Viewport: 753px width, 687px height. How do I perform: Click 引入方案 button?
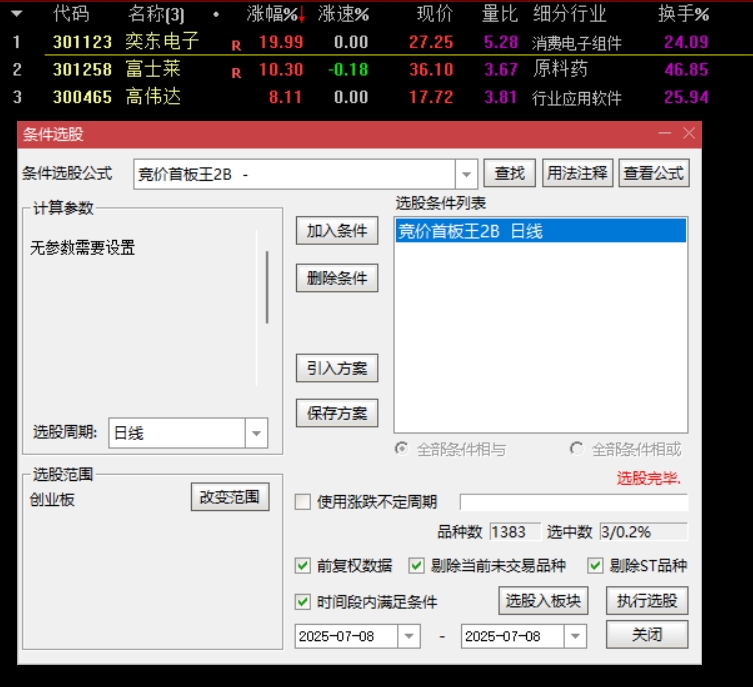click(x=337, y=368)
